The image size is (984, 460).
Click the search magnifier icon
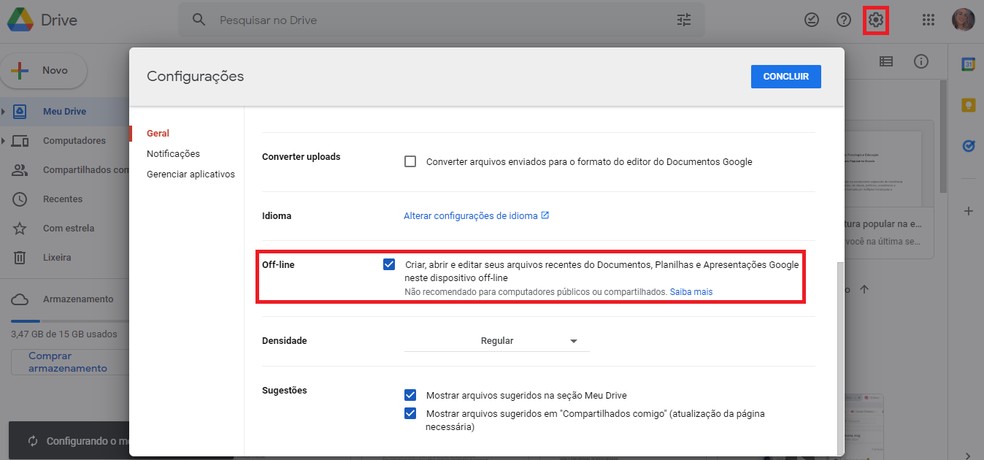click(x=199, y=20)
